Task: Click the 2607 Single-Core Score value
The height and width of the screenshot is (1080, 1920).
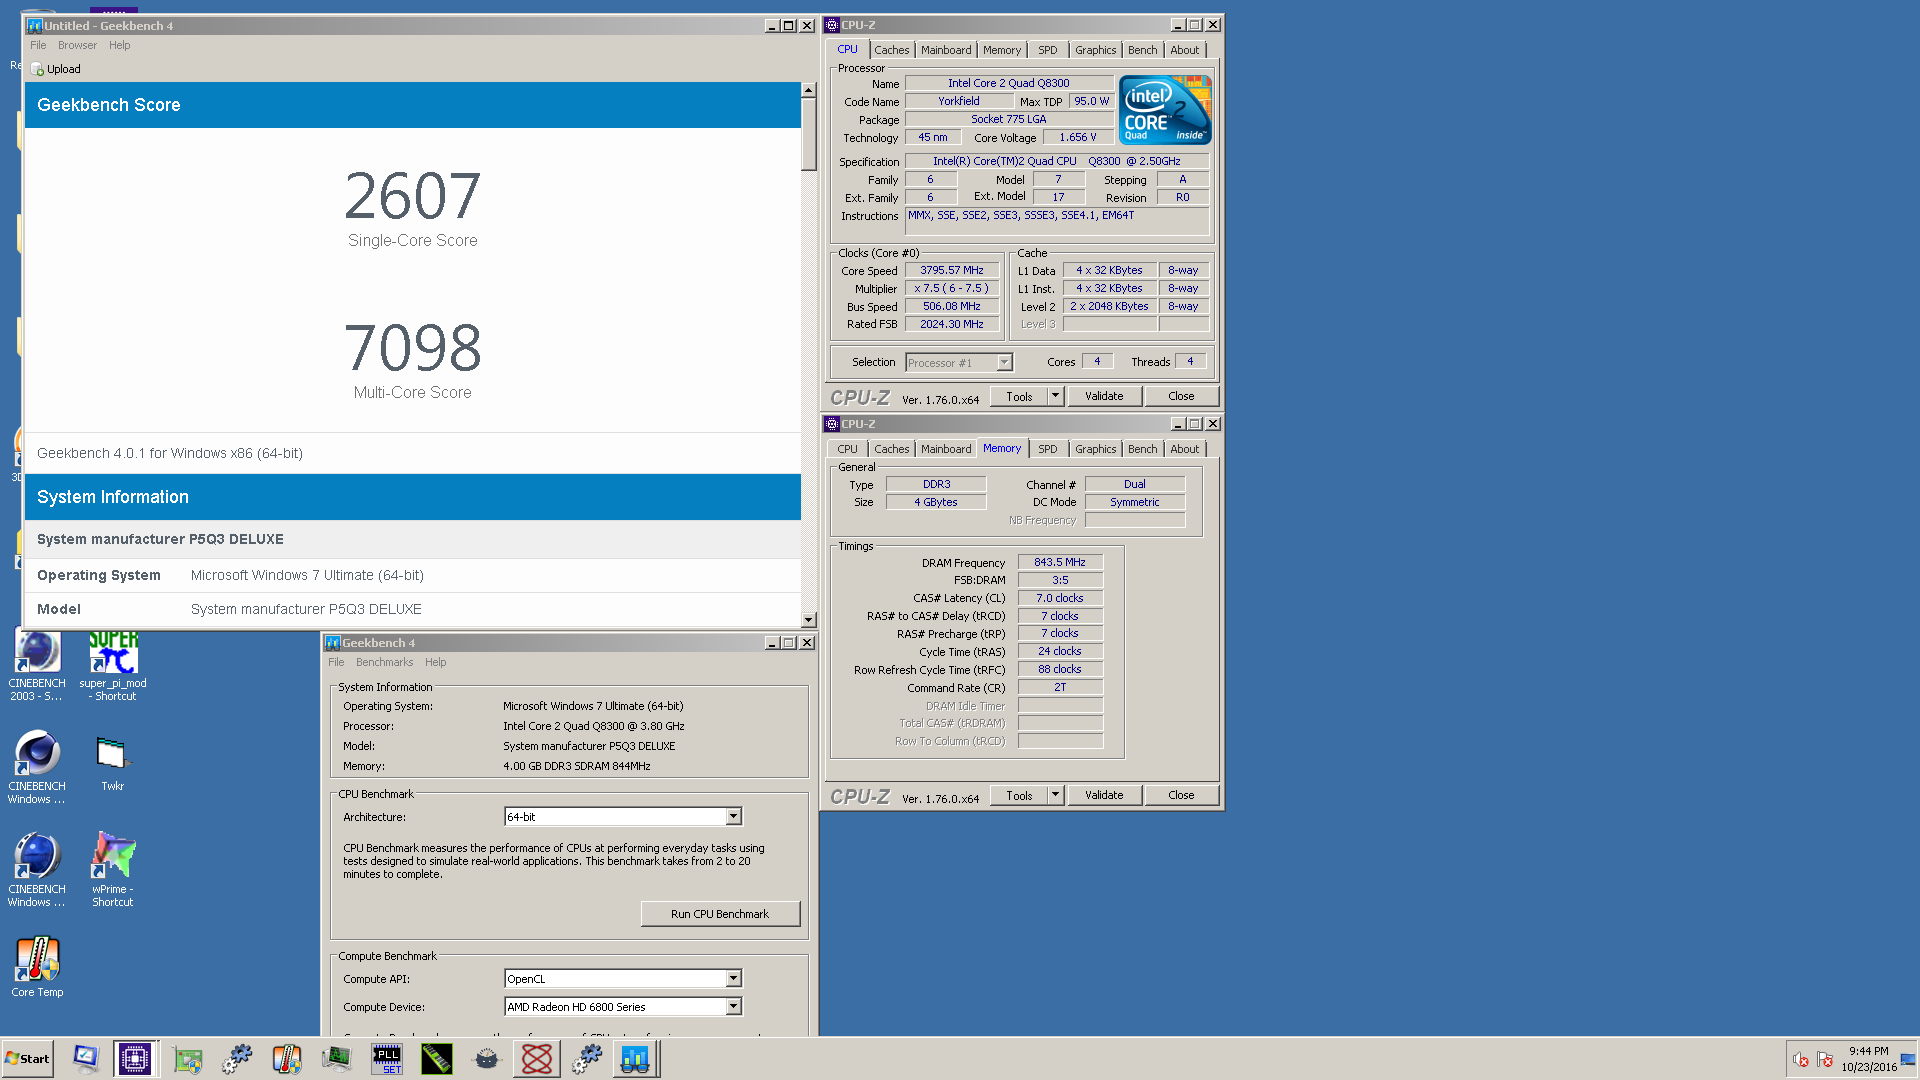Action: click(412, 196)
